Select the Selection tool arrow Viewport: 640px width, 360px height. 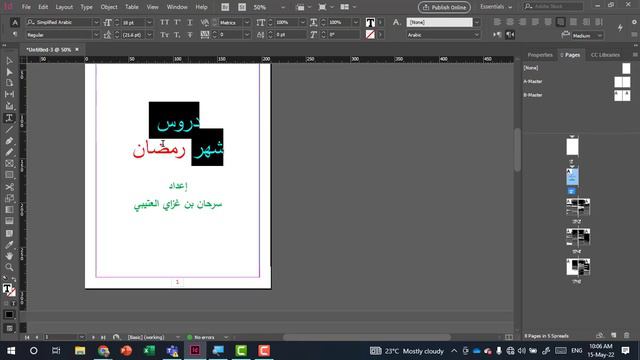(9, 60)
